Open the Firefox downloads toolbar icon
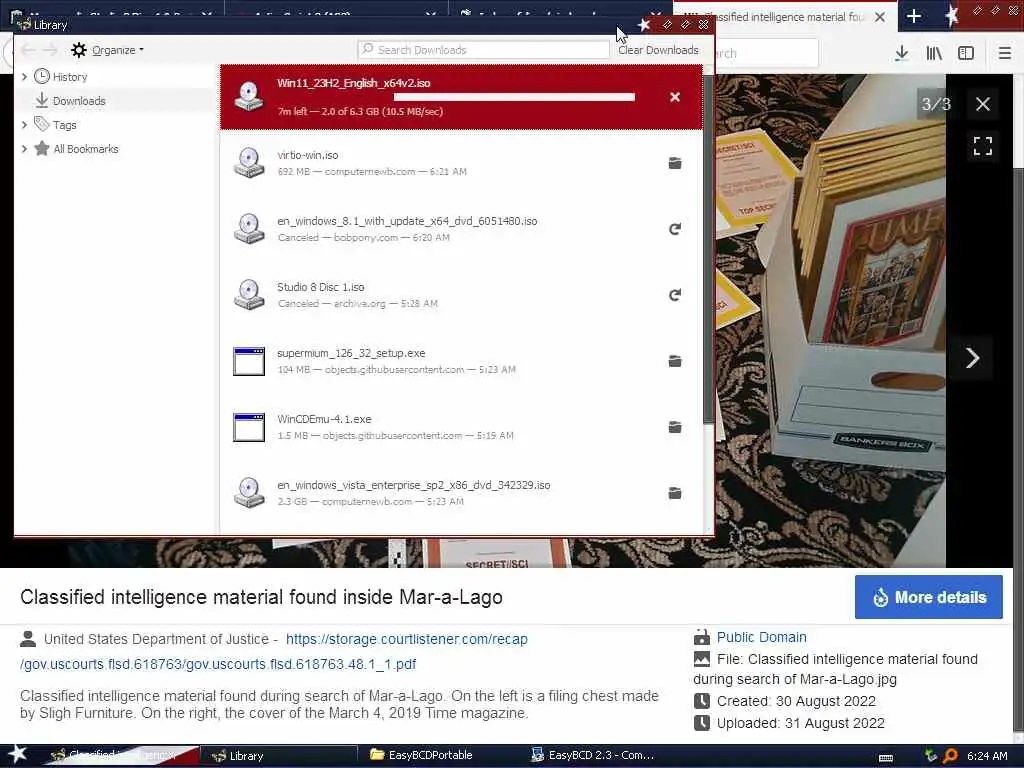Image resolution: width=1024 pixels, height=768 pixels. point(901,53)
